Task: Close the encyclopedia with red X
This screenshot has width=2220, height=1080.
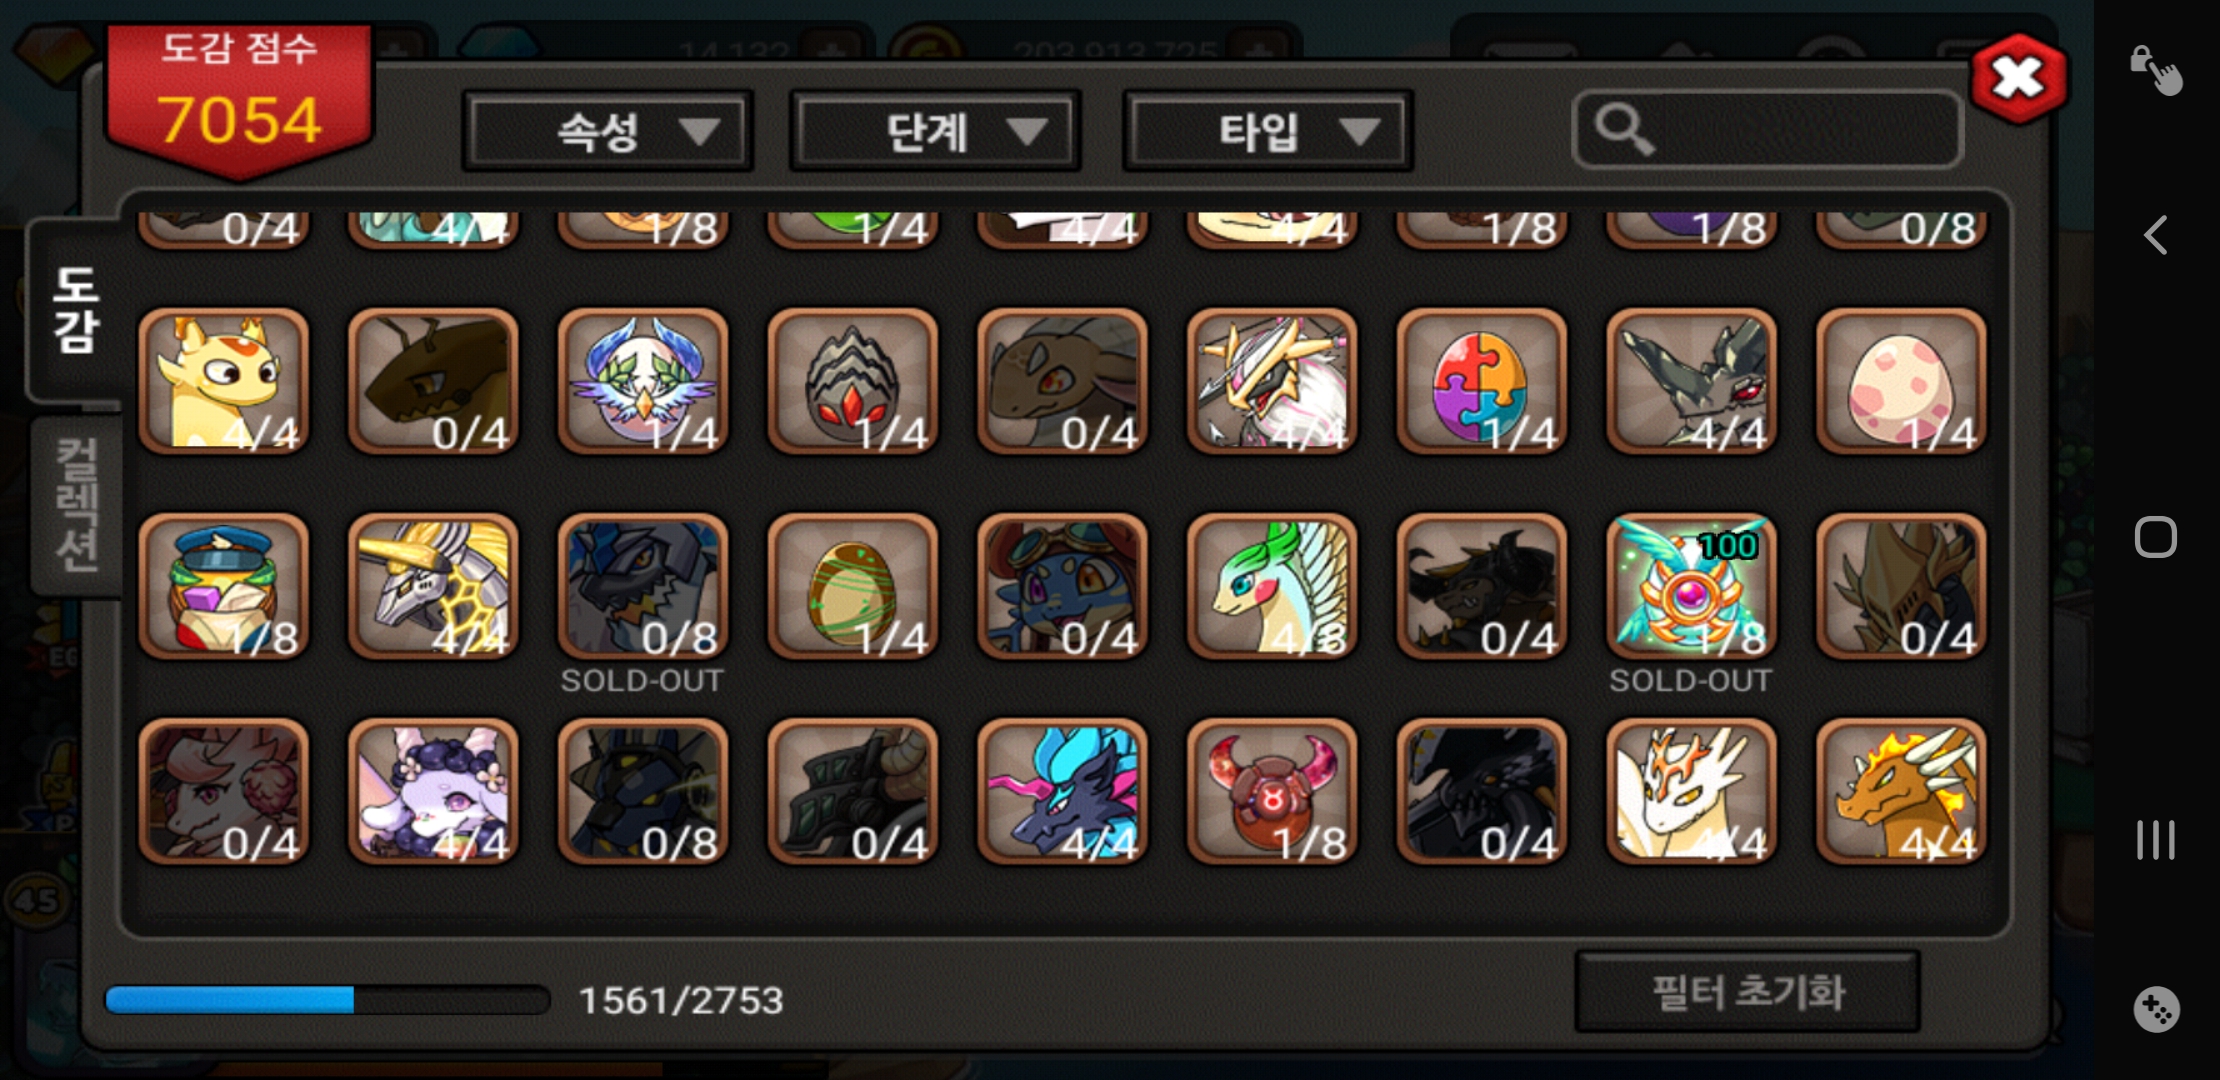Action: (2019, 78)
